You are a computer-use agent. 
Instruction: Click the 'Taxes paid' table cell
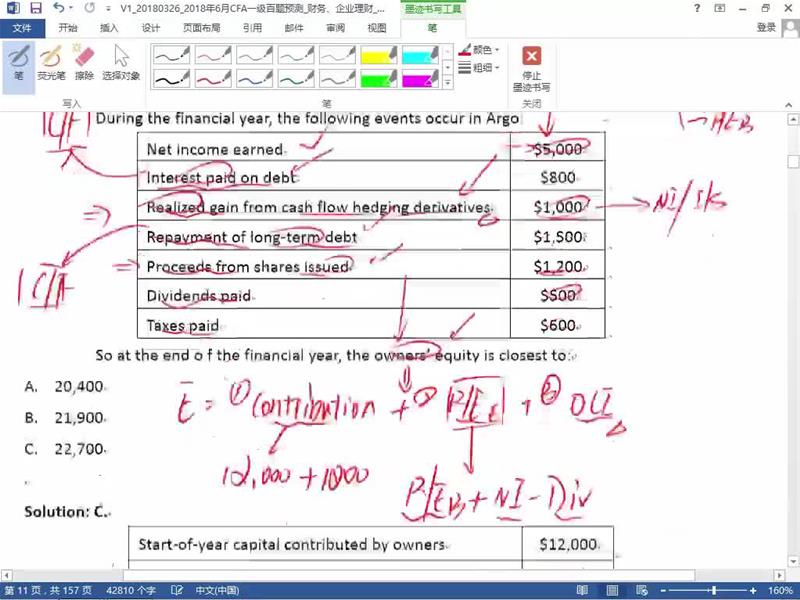tap(323, 325)
